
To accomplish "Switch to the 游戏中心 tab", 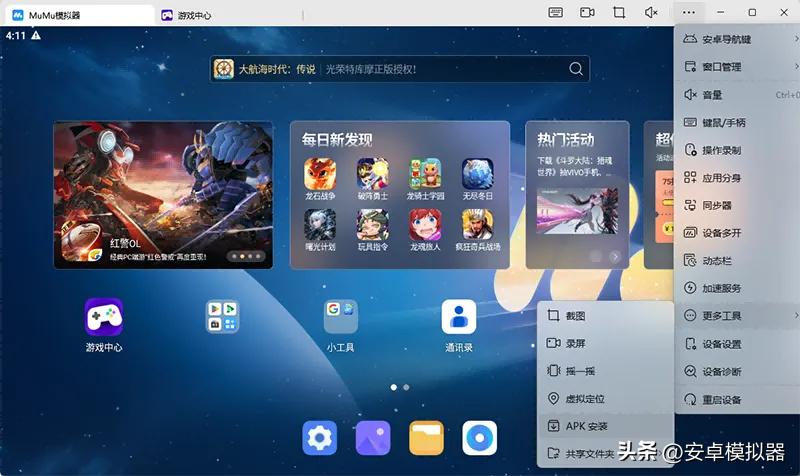I will click(x=193, y=15).
